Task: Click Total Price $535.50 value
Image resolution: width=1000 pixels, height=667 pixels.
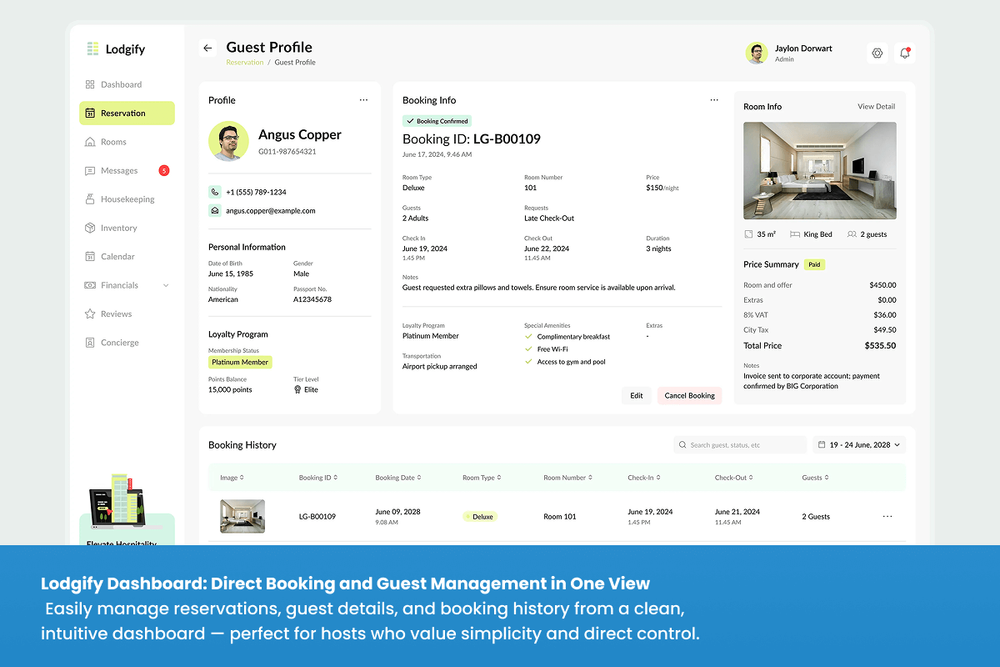Action: point(880,346)
